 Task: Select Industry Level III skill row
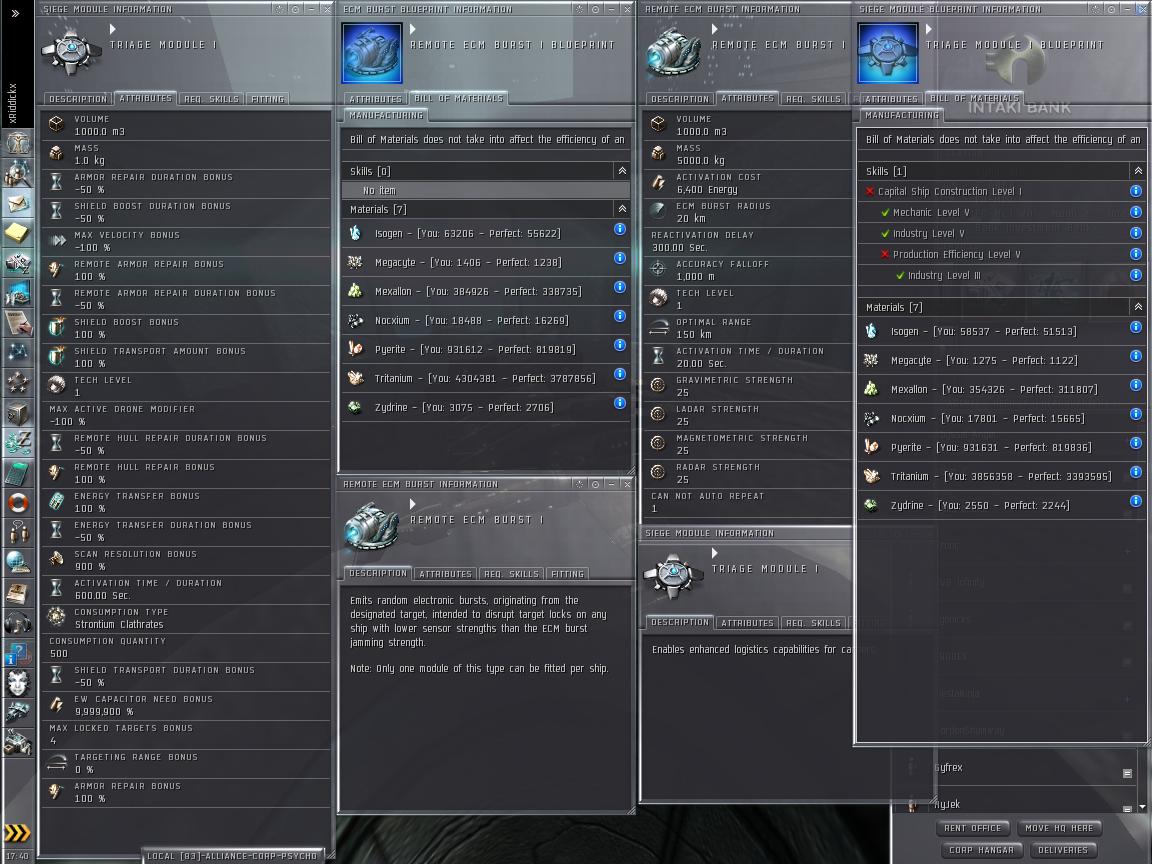point(1002,276)
